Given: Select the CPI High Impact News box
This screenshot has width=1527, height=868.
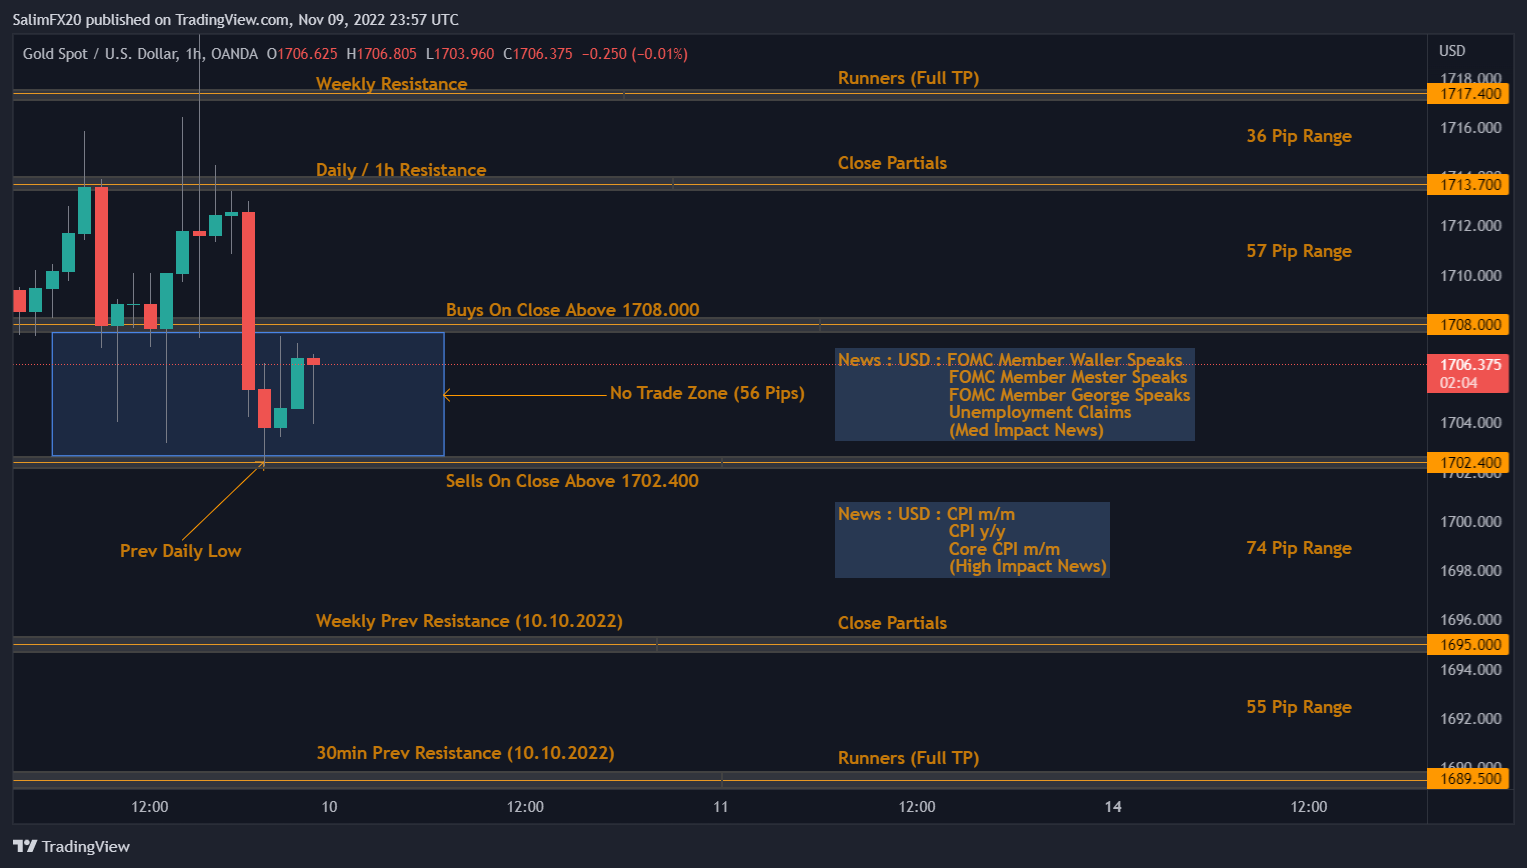Looking at the screenshot, I should 972,540.
